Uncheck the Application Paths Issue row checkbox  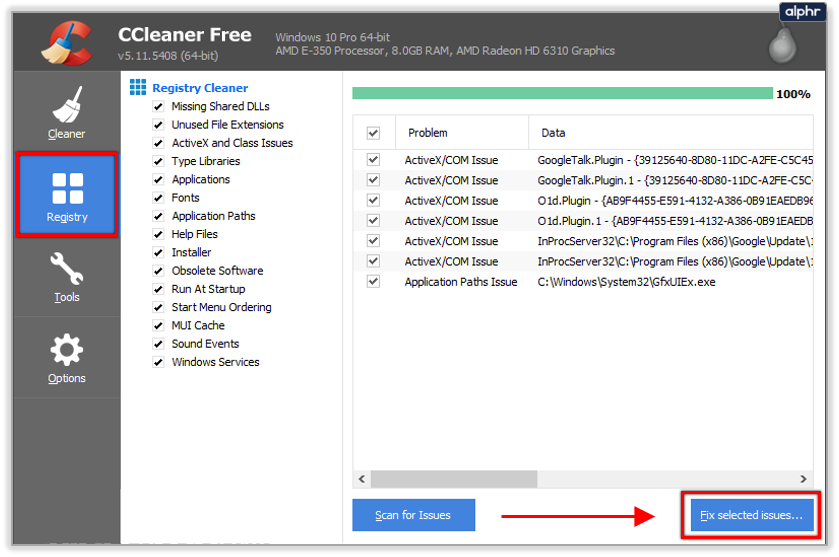[x=373, y=281]
